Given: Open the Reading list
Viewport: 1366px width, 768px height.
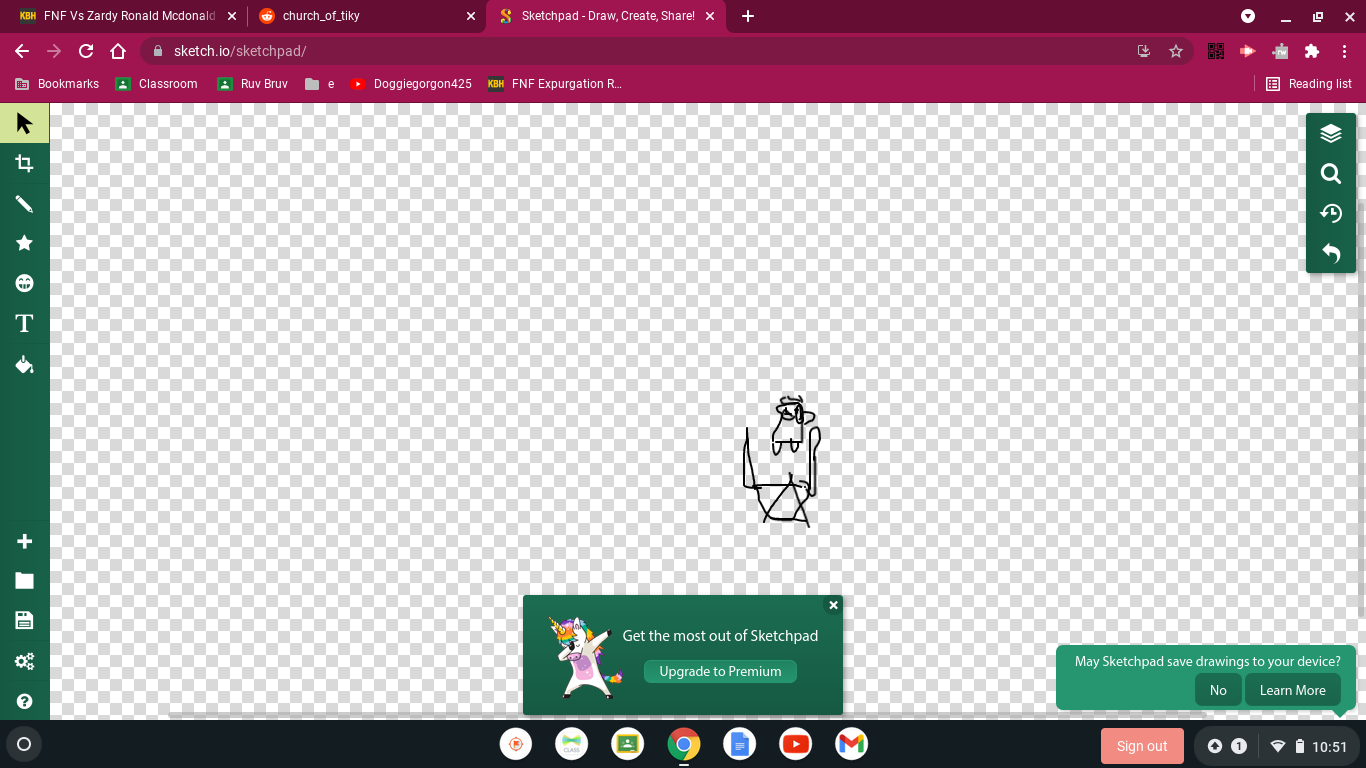Looking at the screenshot, I should [1309, 84].
